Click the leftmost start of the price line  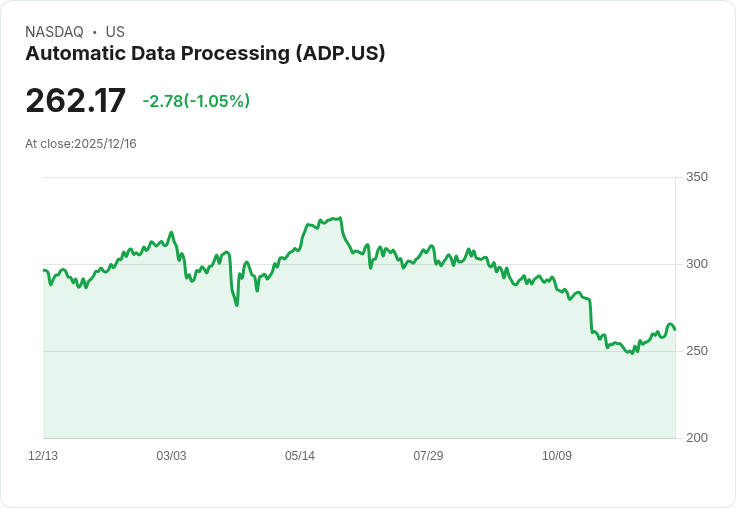(44, 270)
